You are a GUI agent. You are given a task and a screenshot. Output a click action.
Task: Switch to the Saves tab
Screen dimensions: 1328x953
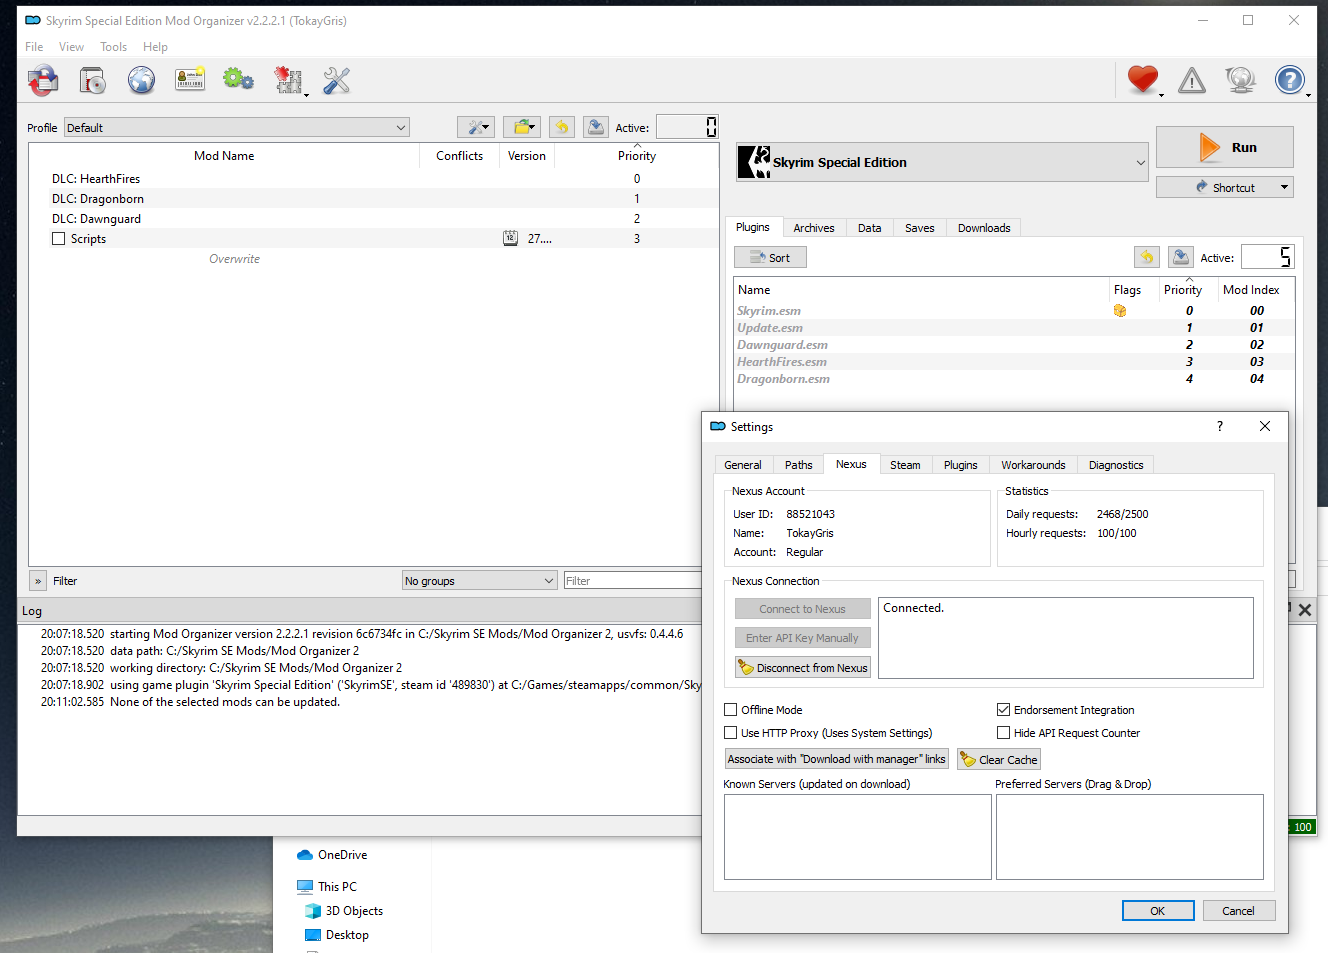[x=919, y=228]
